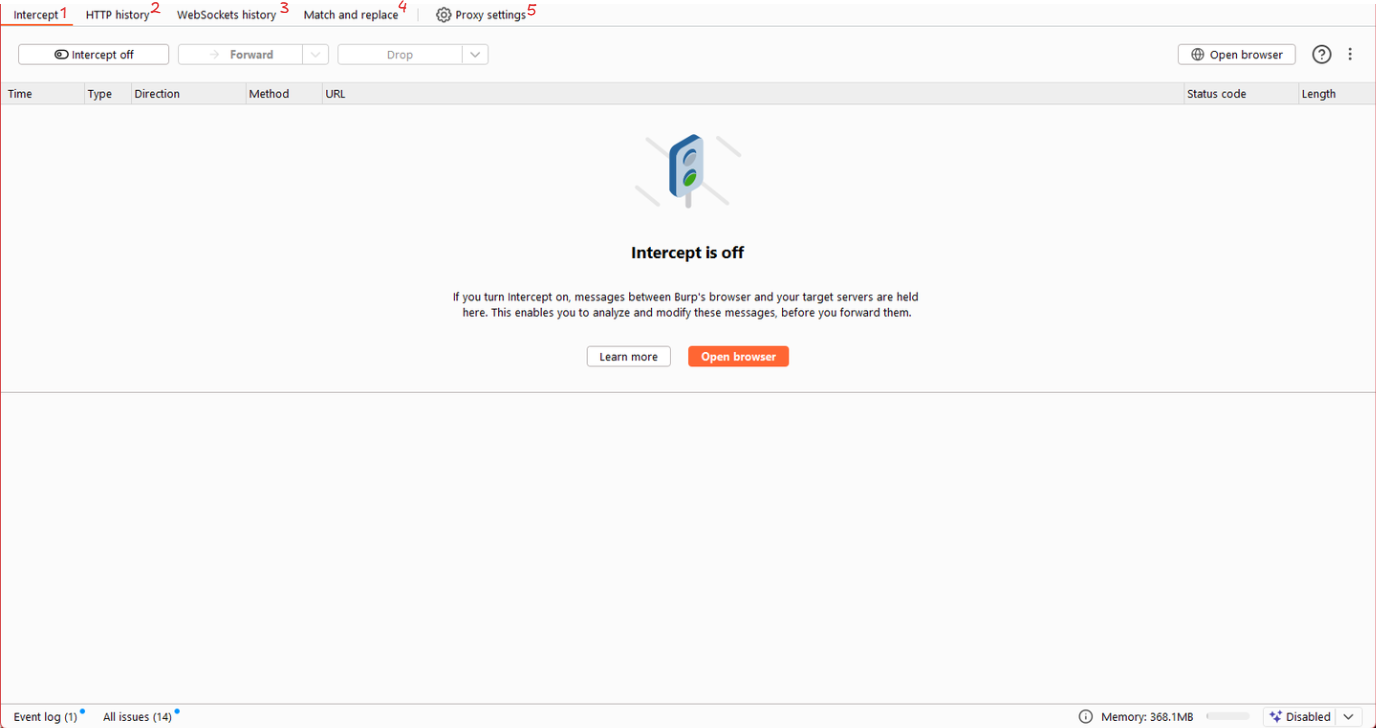Toggle Intercept off switch button
This screenshot has height=728, width=1376.
(x=94, y=55)
